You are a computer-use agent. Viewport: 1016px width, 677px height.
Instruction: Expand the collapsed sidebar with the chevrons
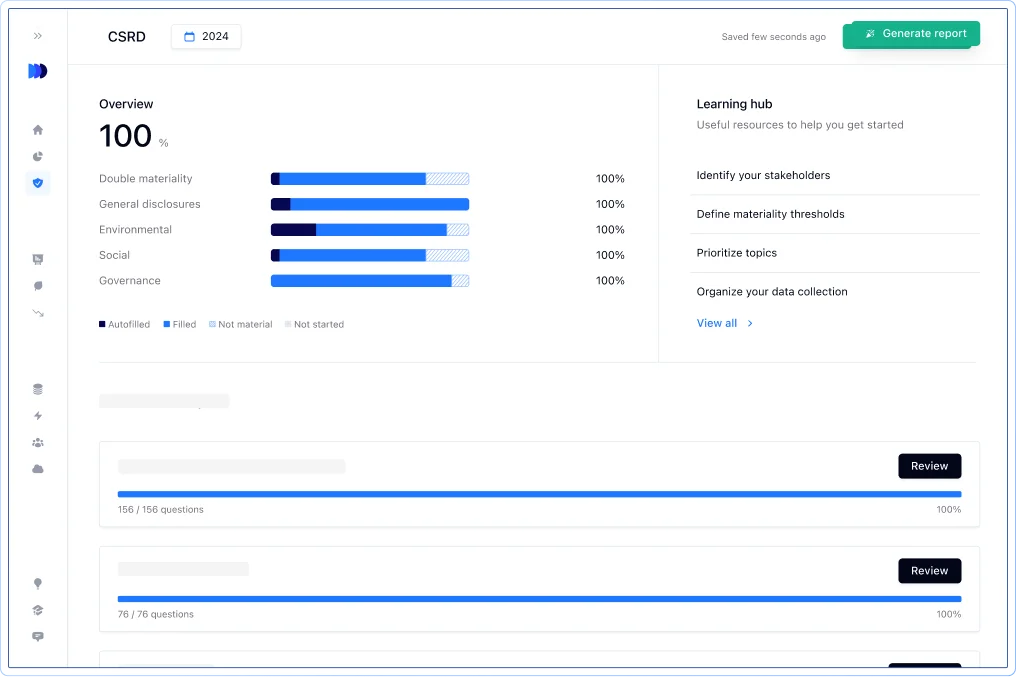click(x=38, y=35)
